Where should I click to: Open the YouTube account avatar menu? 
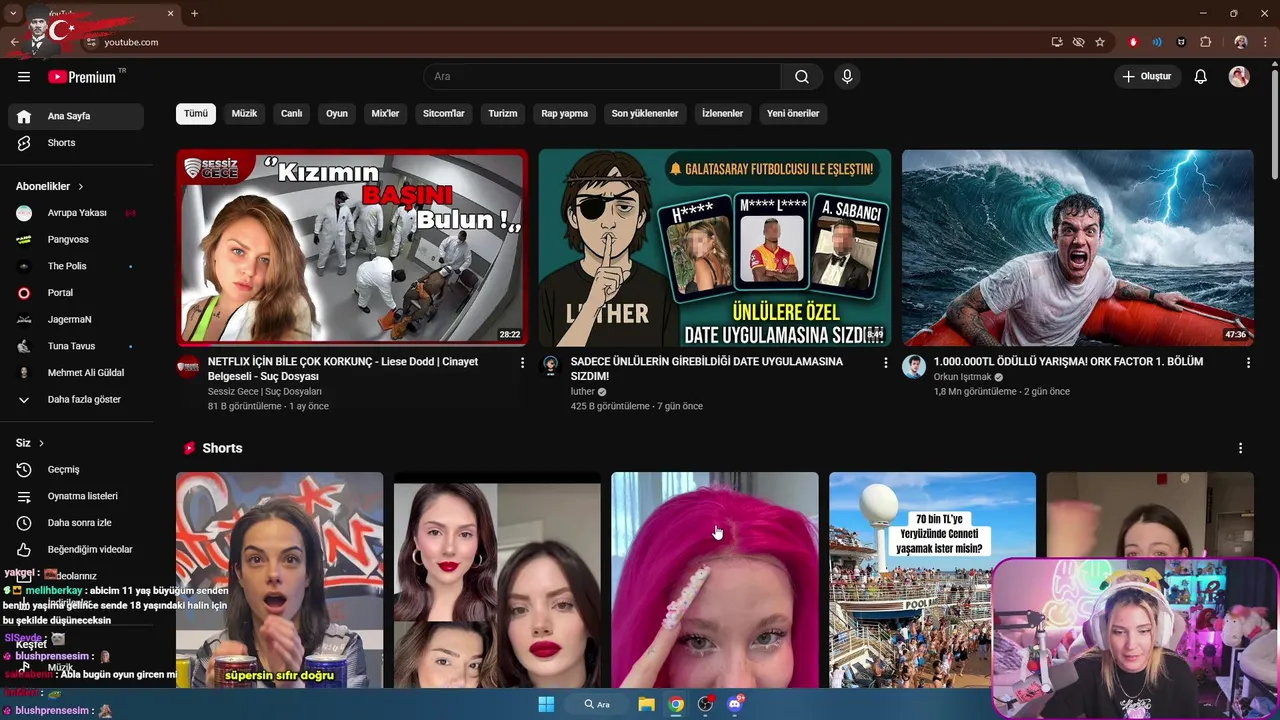pos(1239,77)
